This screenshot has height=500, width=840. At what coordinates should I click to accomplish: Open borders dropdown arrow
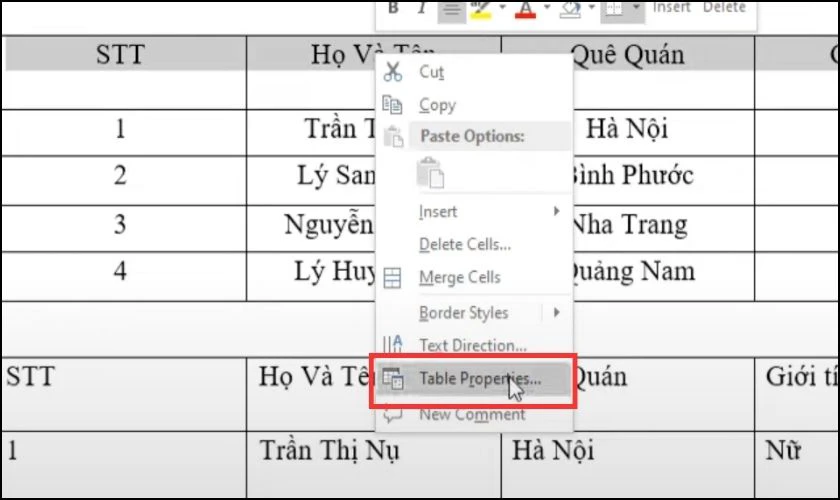pos(636,8)
